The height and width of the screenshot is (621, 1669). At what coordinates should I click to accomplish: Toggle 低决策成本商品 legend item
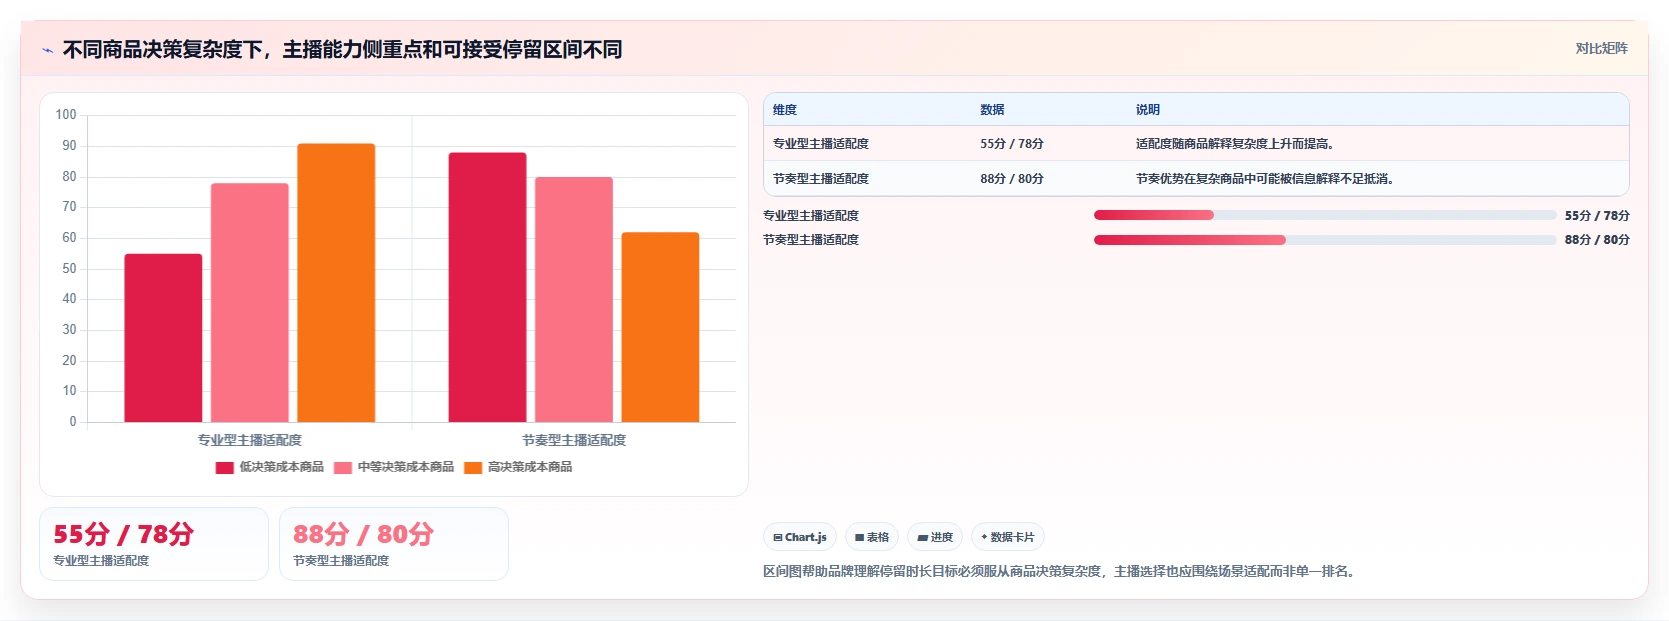tap(269, 467)
